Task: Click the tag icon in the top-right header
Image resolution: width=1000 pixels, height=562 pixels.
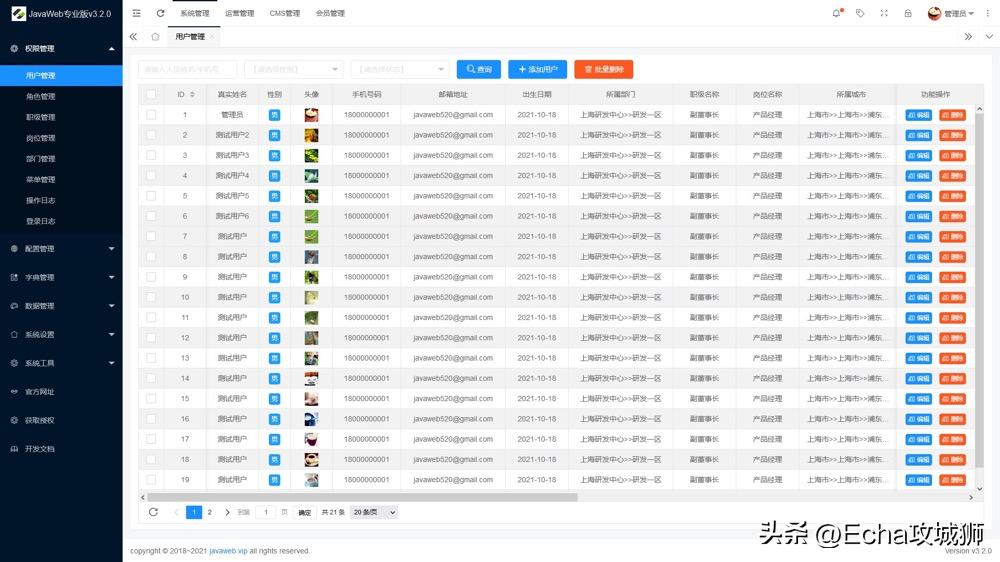Action: click(x=860, y=13)
